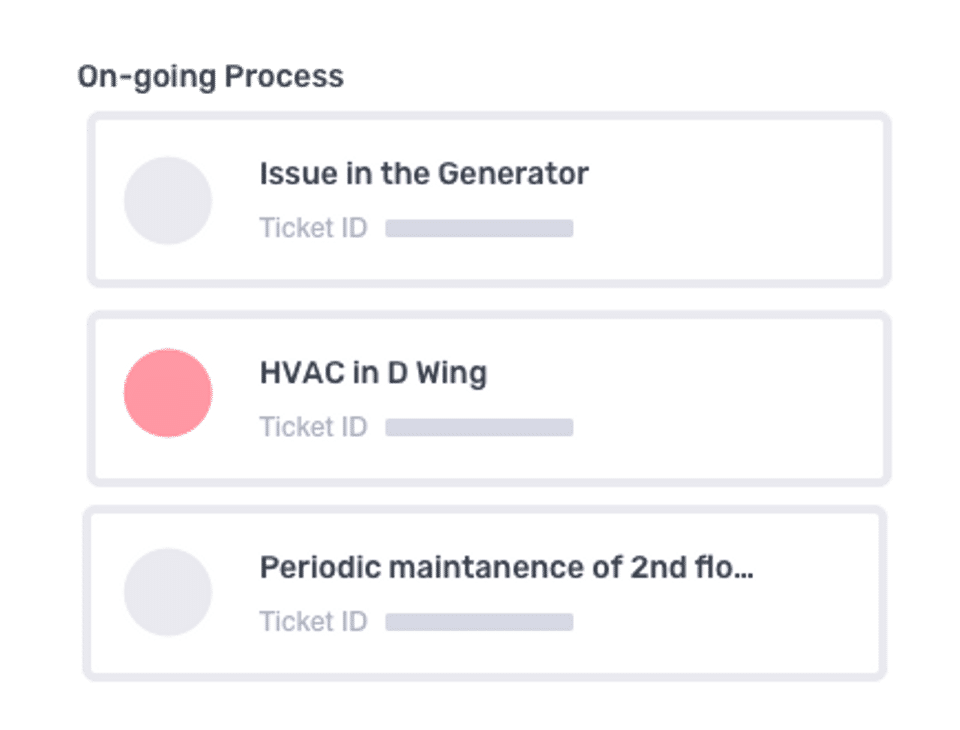Click the Ticket ID label under HVAC in D Wing
Viewport: 960px width, 730px height.
313,427
